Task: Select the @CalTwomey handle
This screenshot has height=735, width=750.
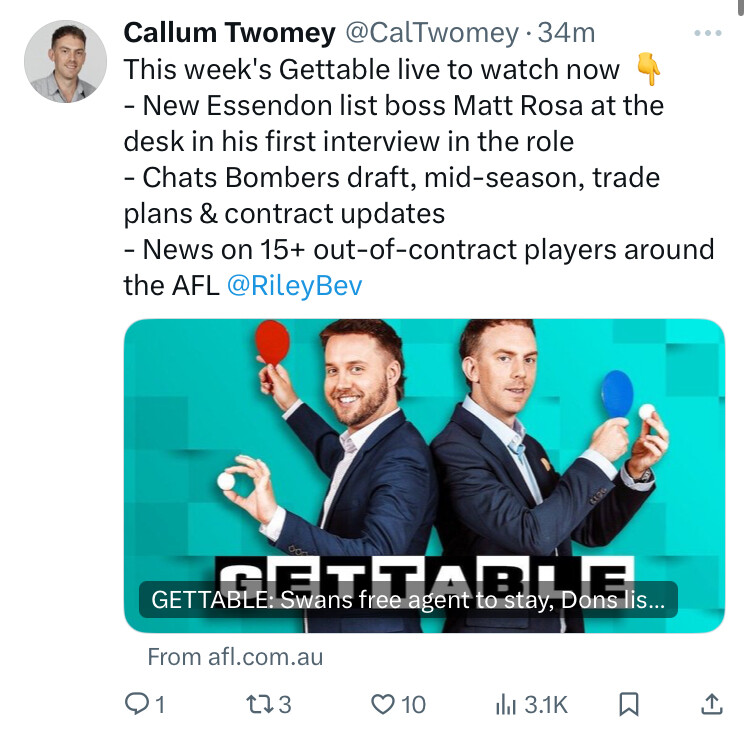Action: pos(432,33)
